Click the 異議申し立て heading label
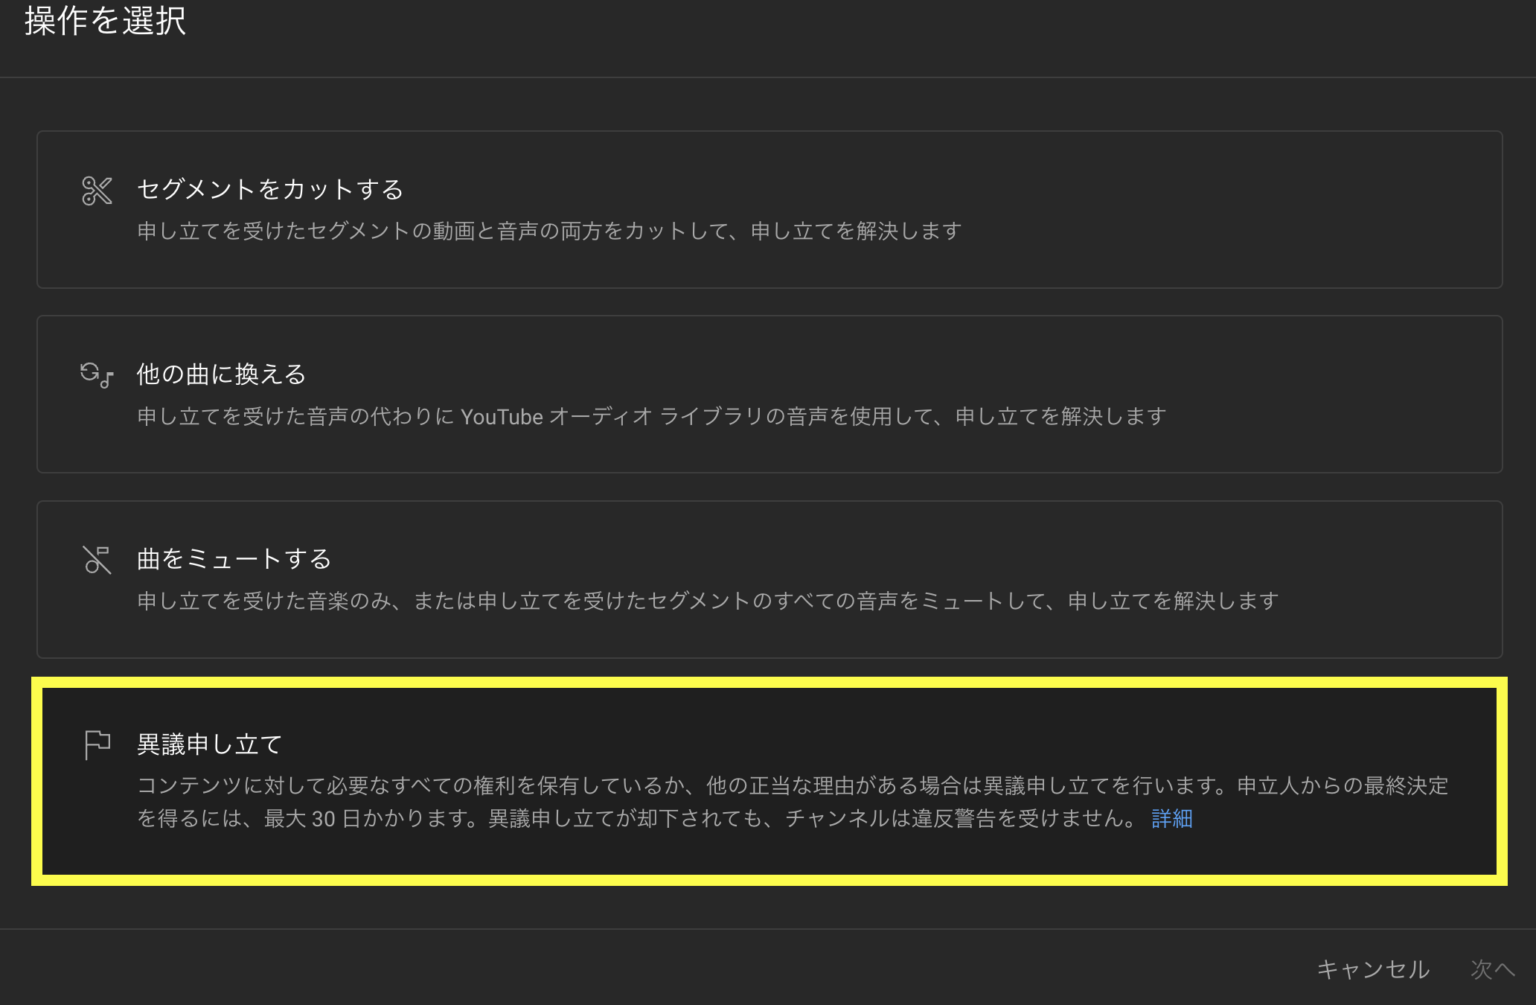This screenshot has width=1536, height=1005. pyautogui.click(x=209, y=744)
